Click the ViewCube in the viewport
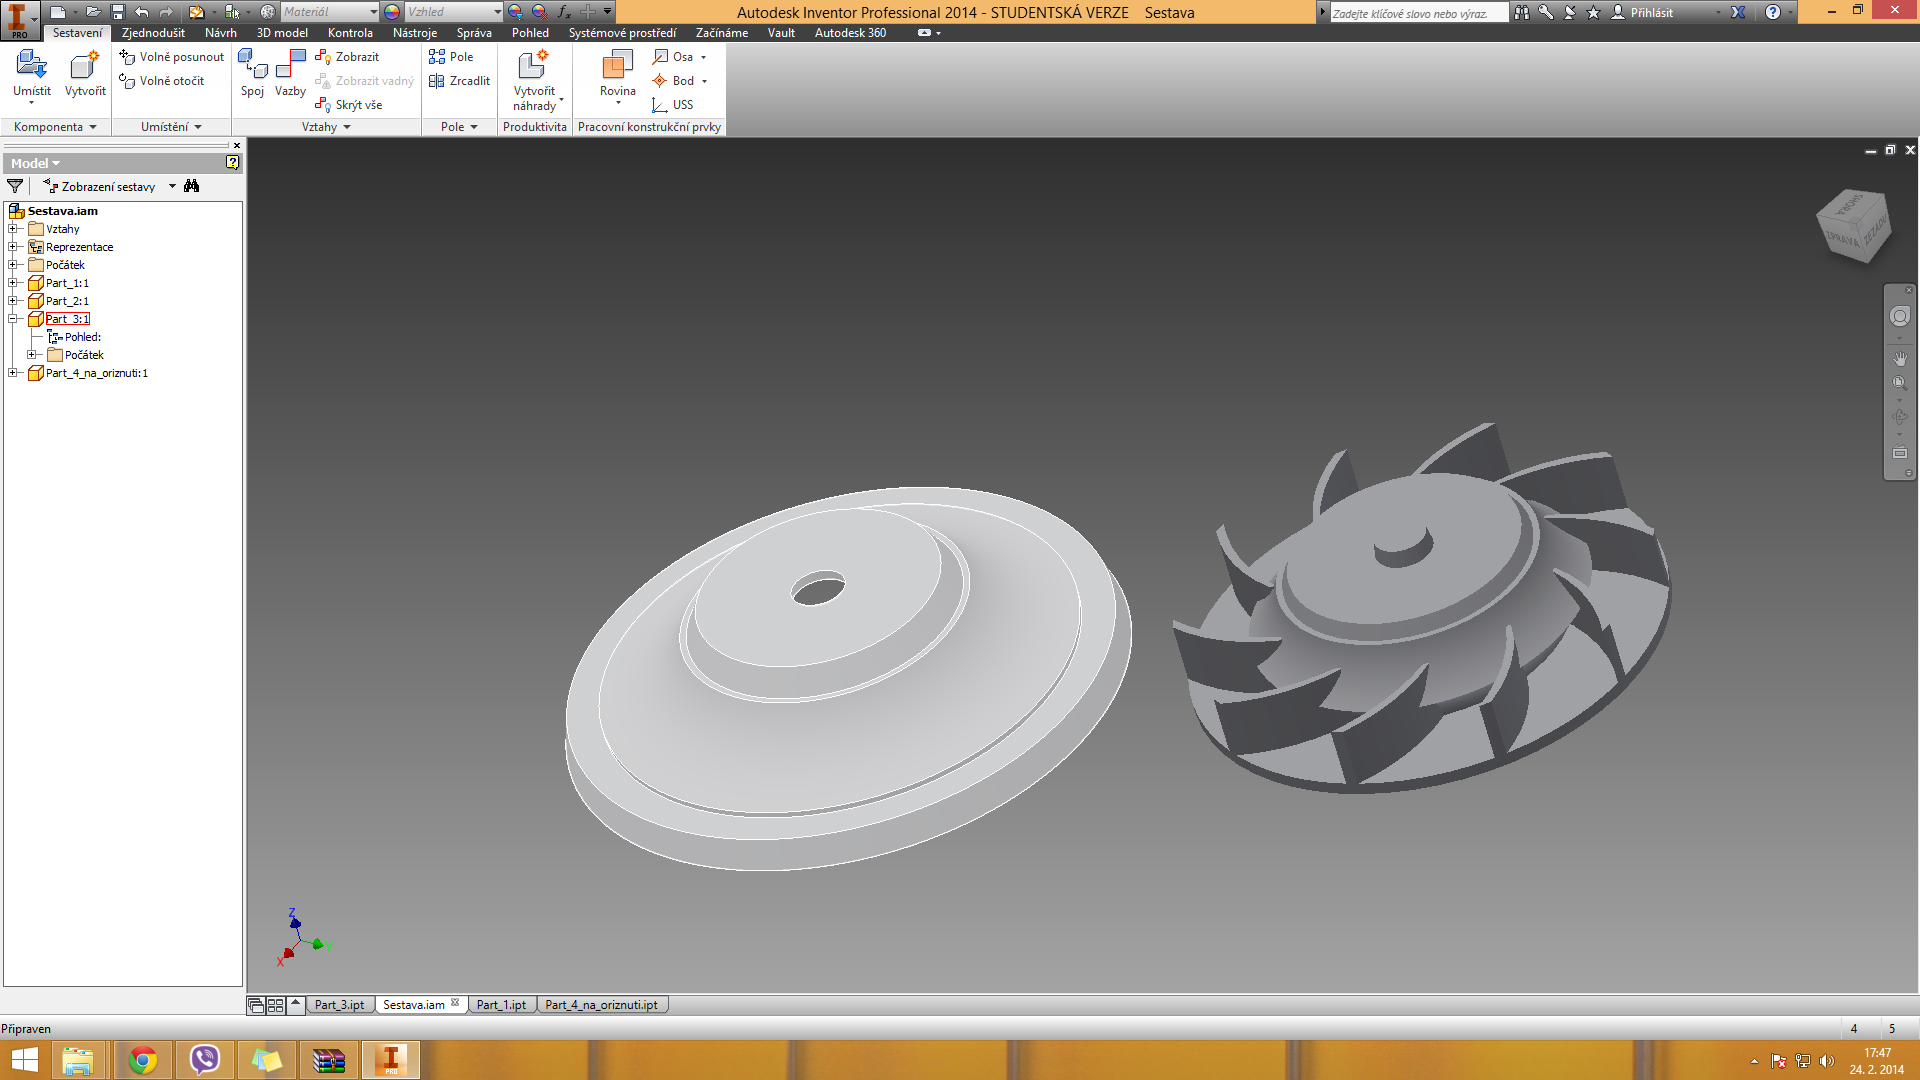The width and height of the screenshot is (1920, 1080). pyautogui.click(x=1853, y=226)
